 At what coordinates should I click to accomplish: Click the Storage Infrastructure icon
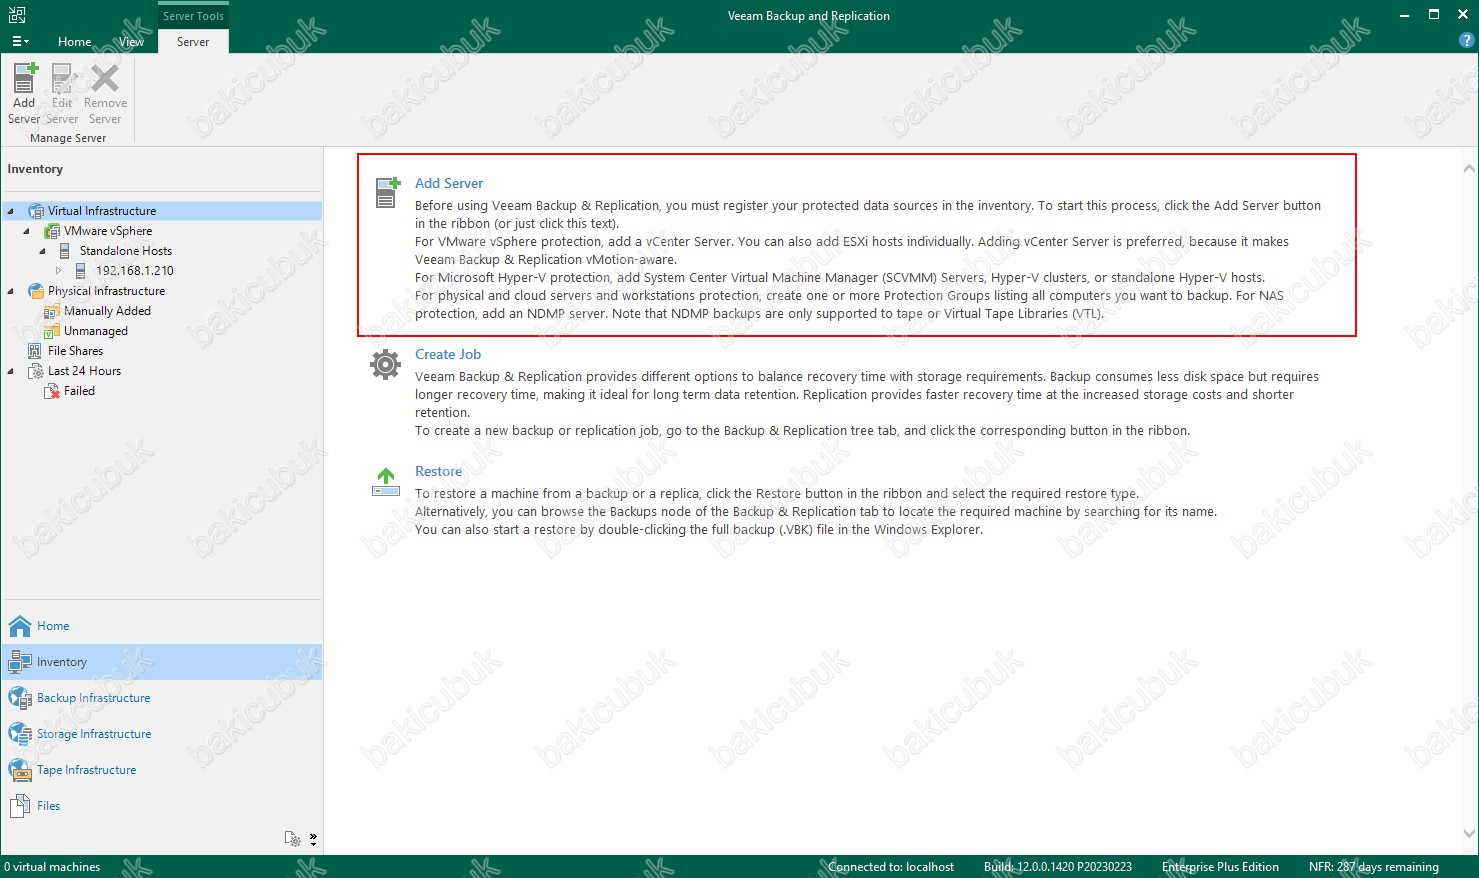(x=20, y=734)
